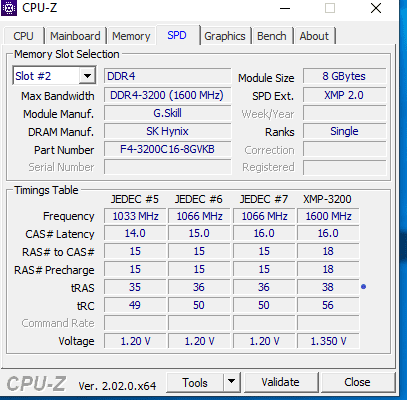
Task: Open the Memory tab
Action: [x=131, y=36]
